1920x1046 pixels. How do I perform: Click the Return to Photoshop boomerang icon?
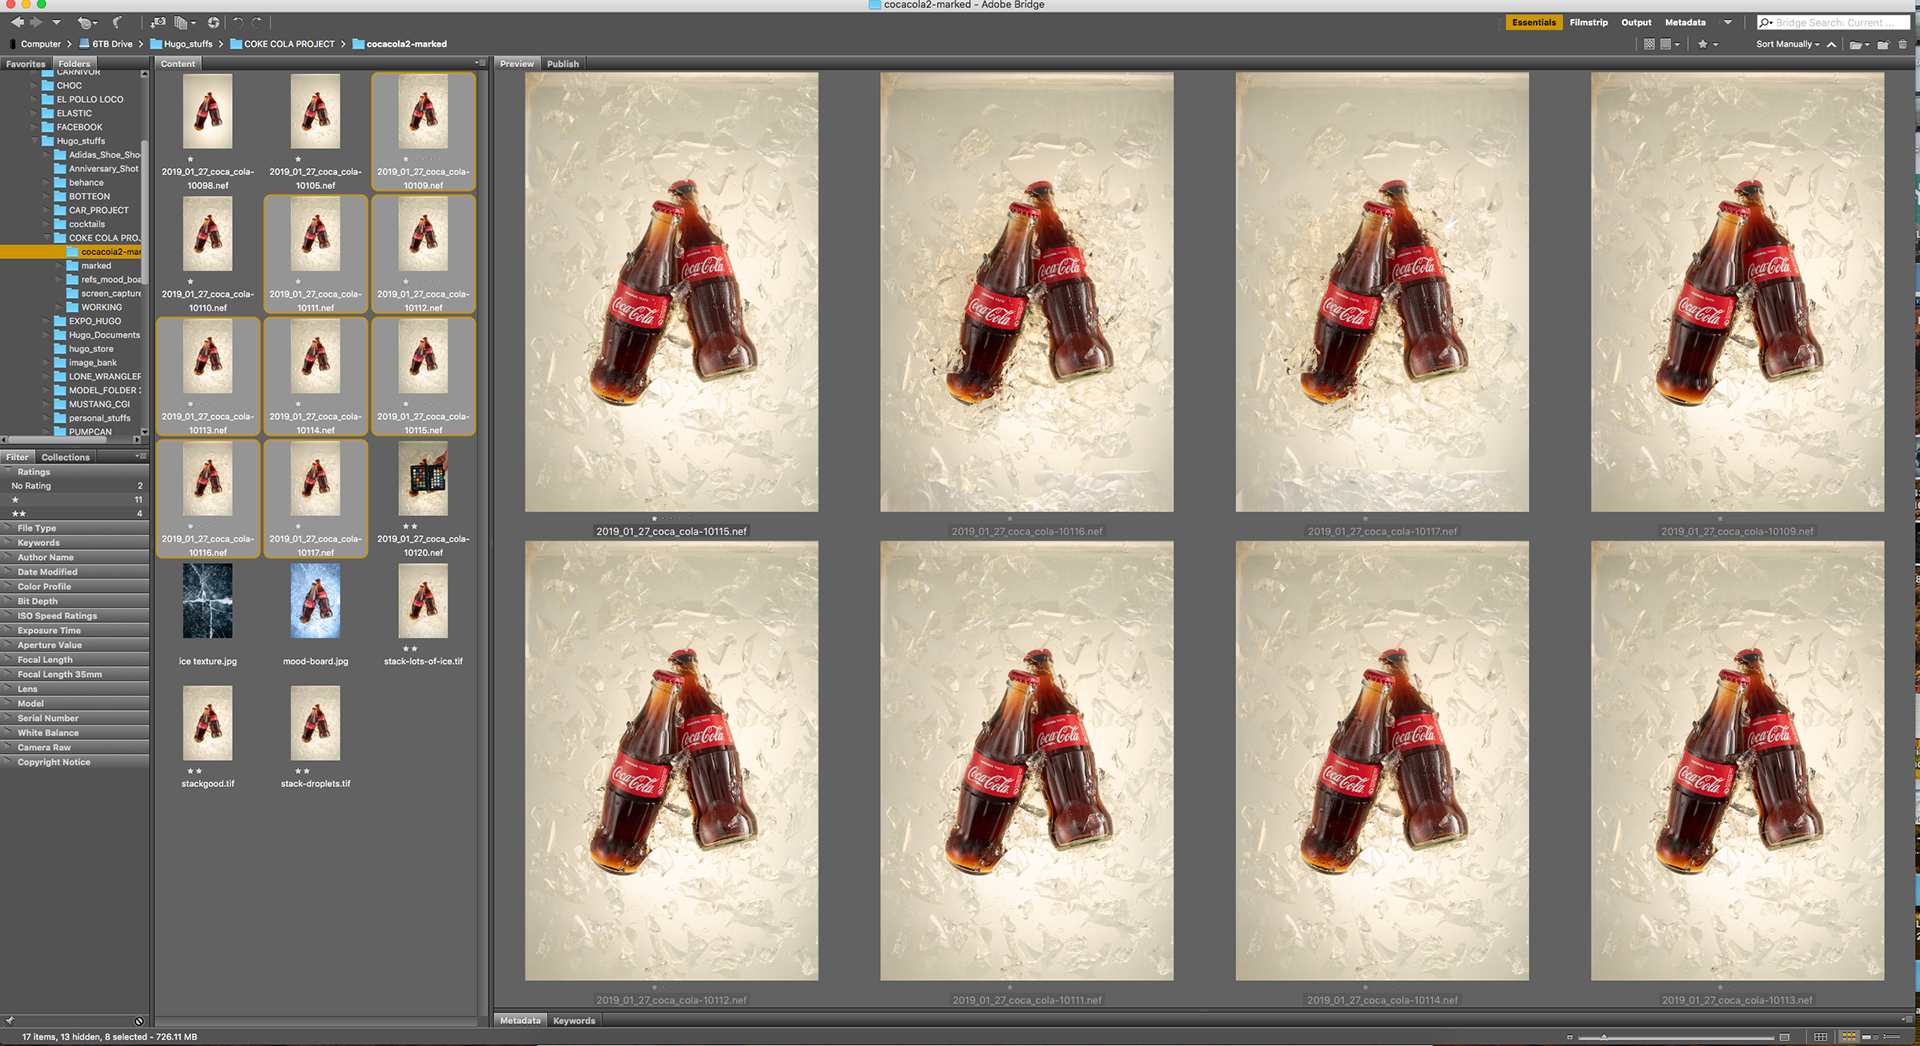point(117,22)
